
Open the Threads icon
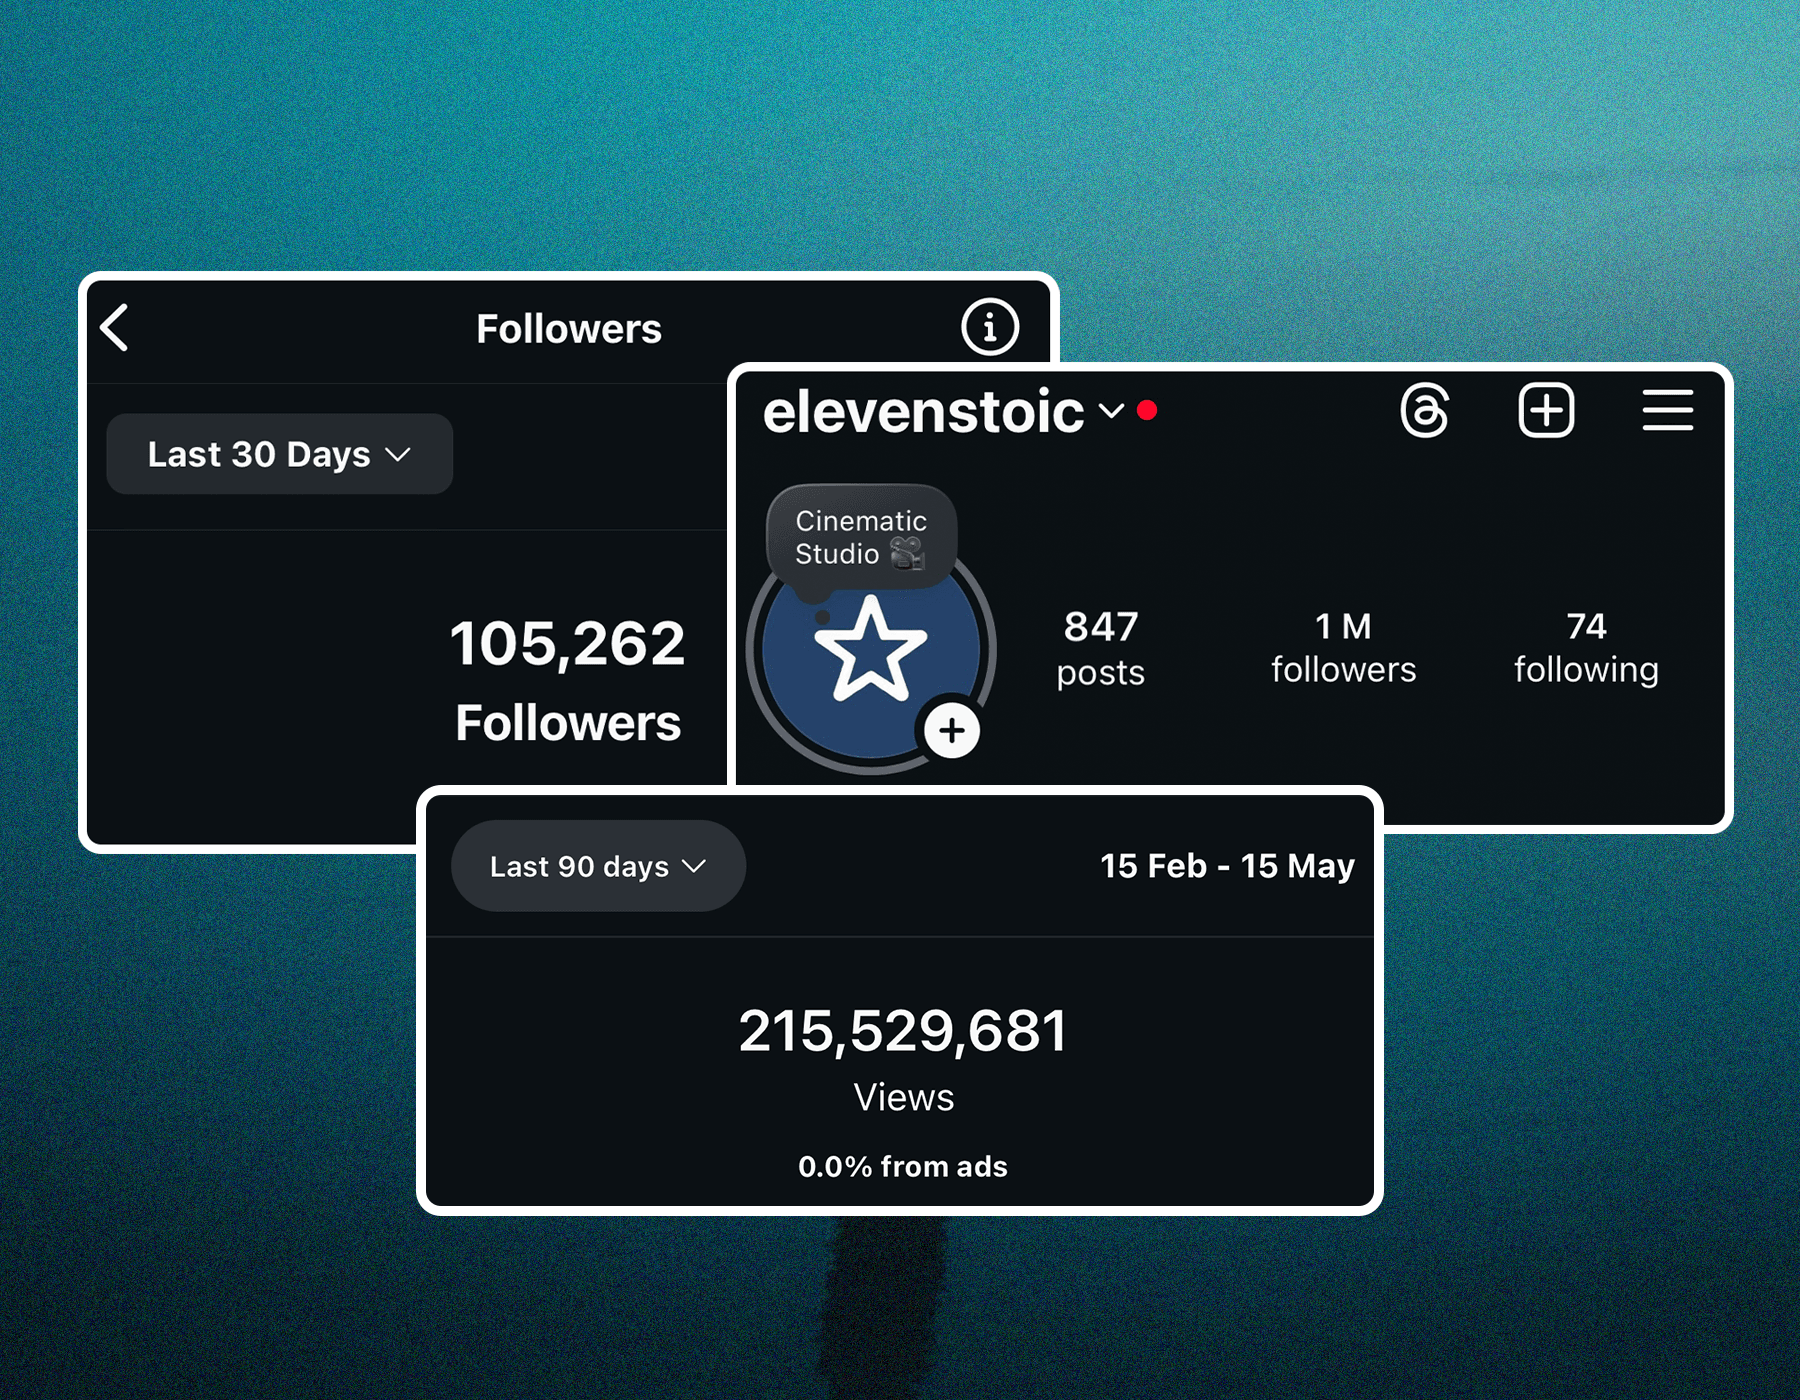pyautogui.click(x=1425, y=410)
